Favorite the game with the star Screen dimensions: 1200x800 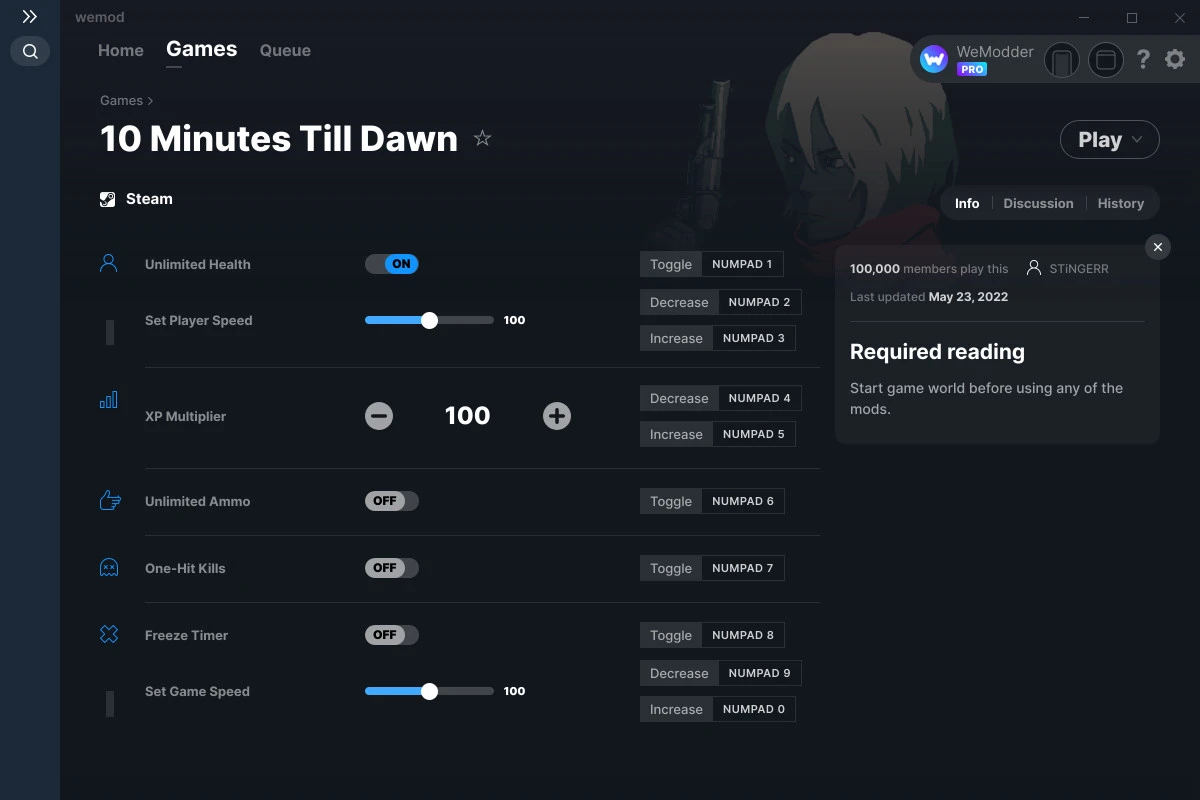click(482, 138)
